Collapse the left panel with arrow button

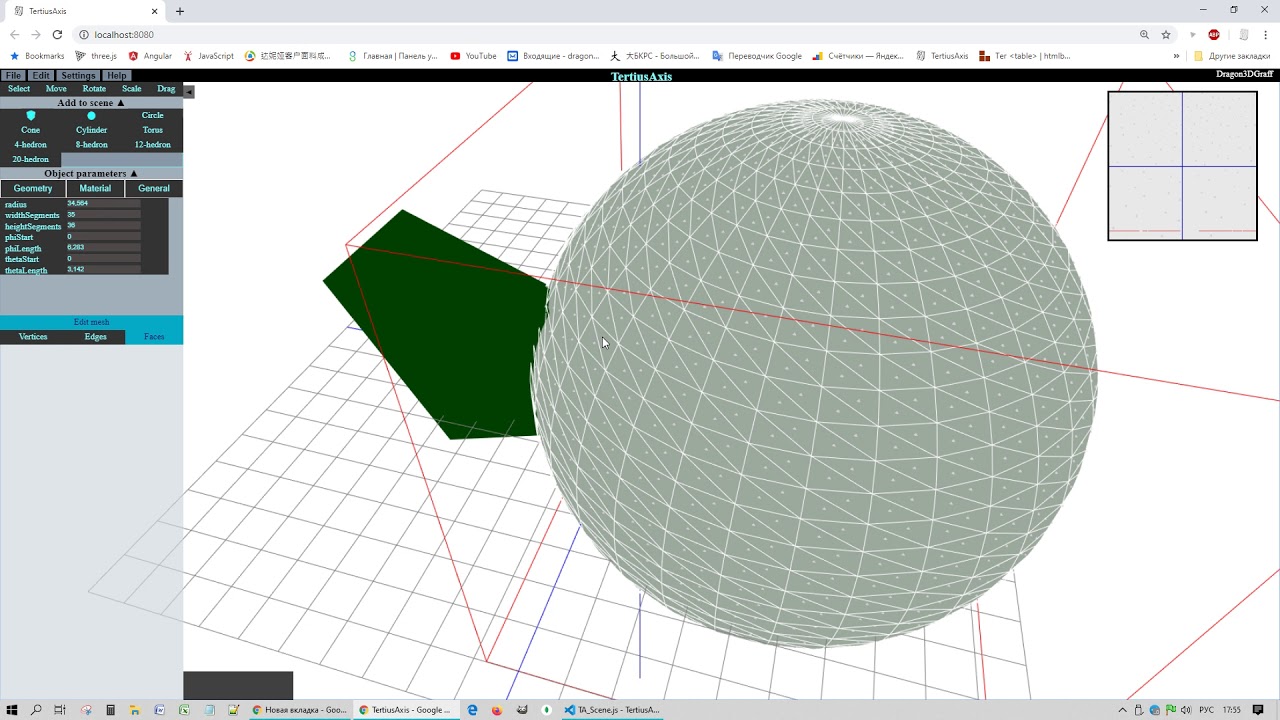click(189, 91)
